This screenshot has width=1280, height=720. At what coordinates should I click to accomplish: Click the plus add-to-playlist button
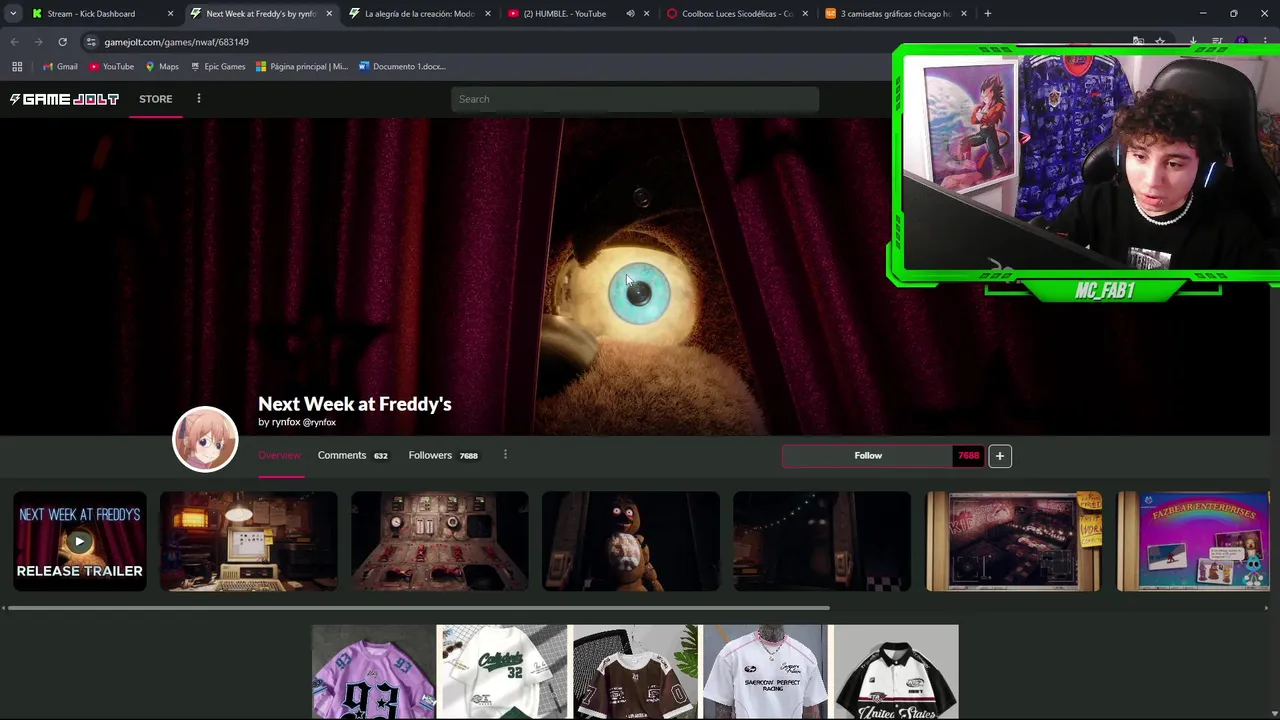coord(999,456)
